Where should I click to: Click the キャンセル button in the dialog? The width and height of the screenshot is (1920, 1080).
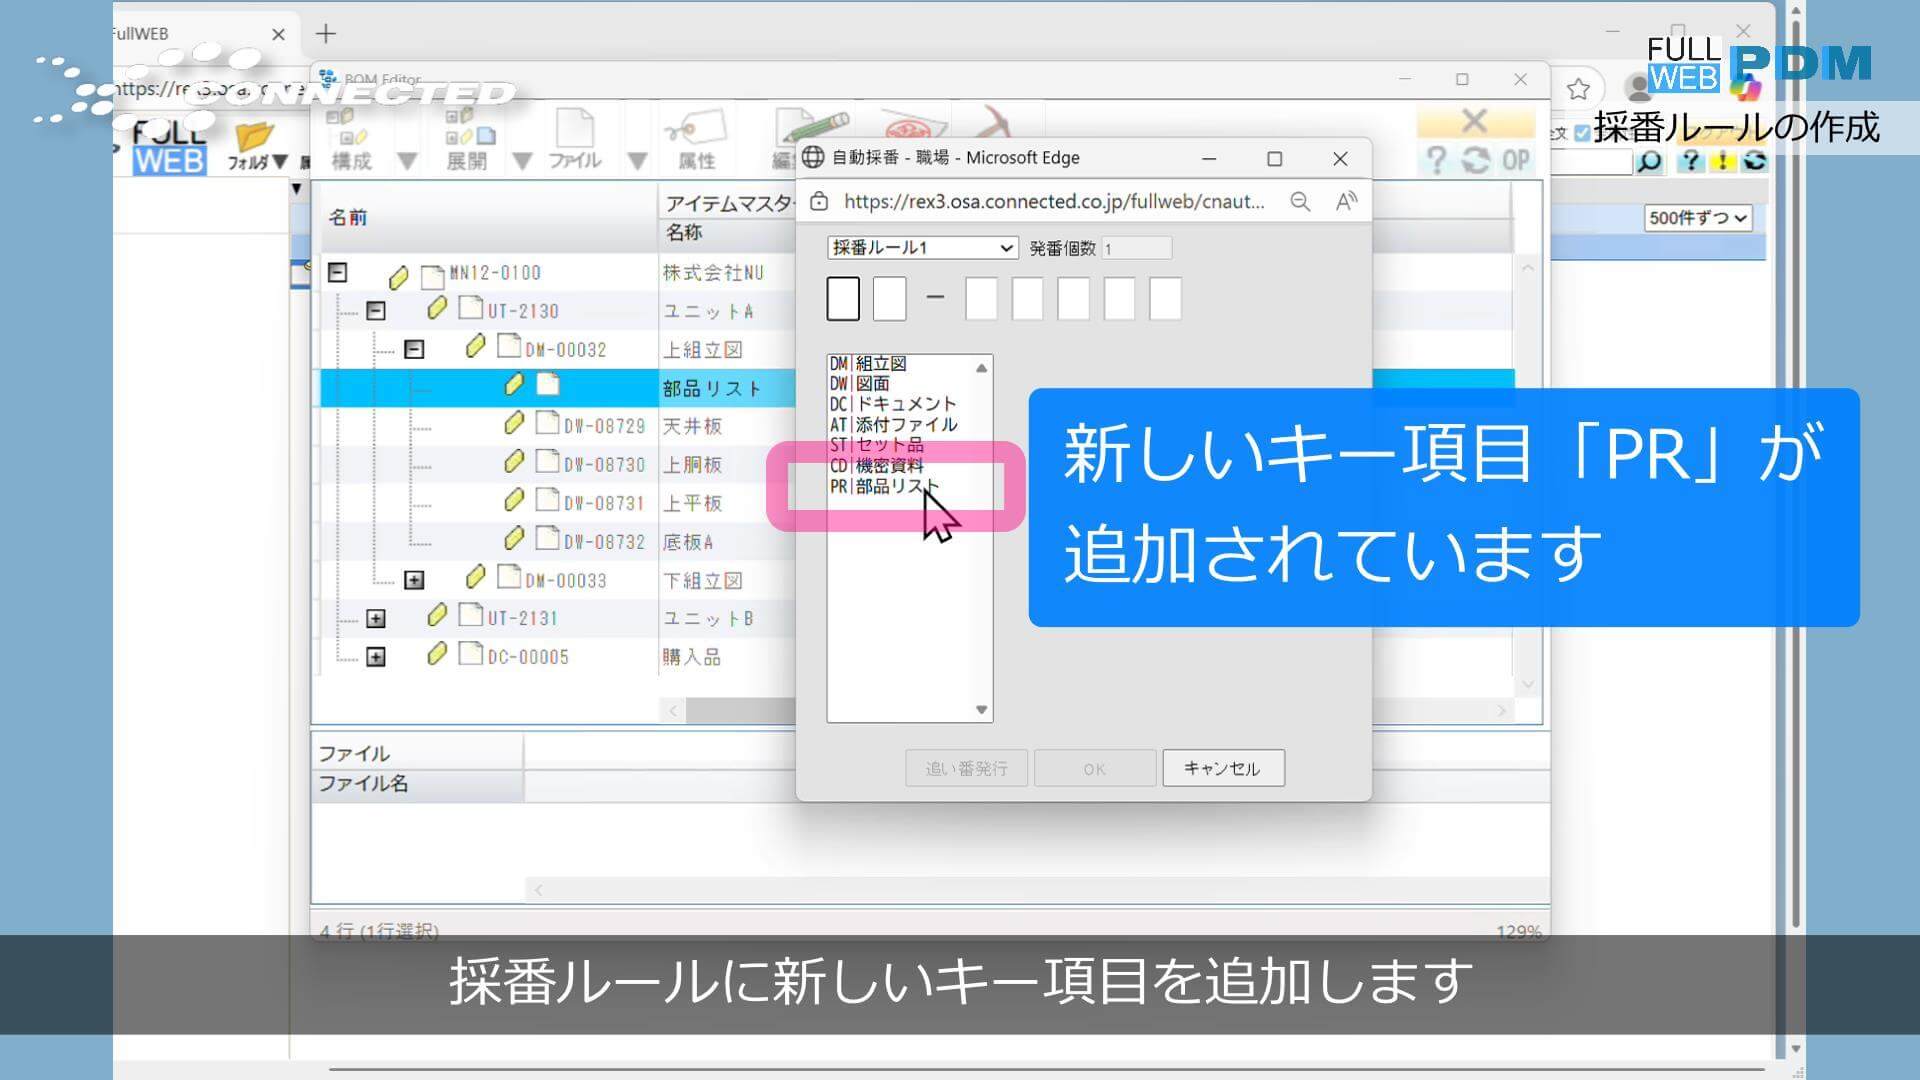tap(1223, 767)
